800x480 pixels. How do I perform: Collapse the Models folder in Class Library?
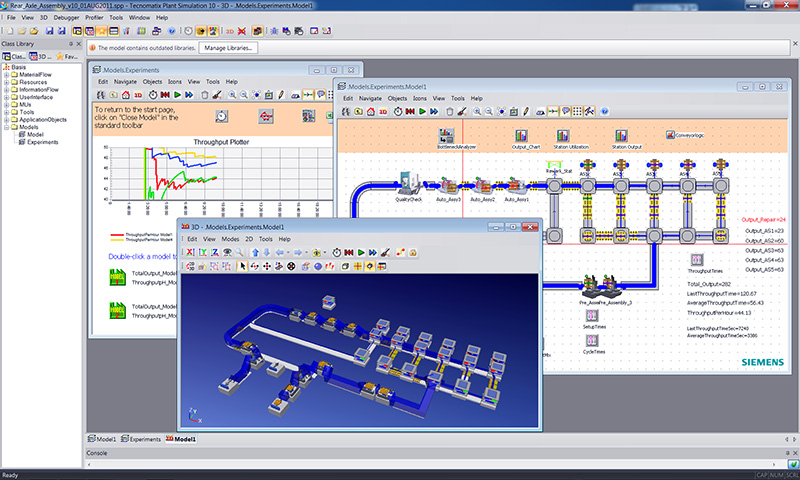pyautogui.click(x=6, y=127)
